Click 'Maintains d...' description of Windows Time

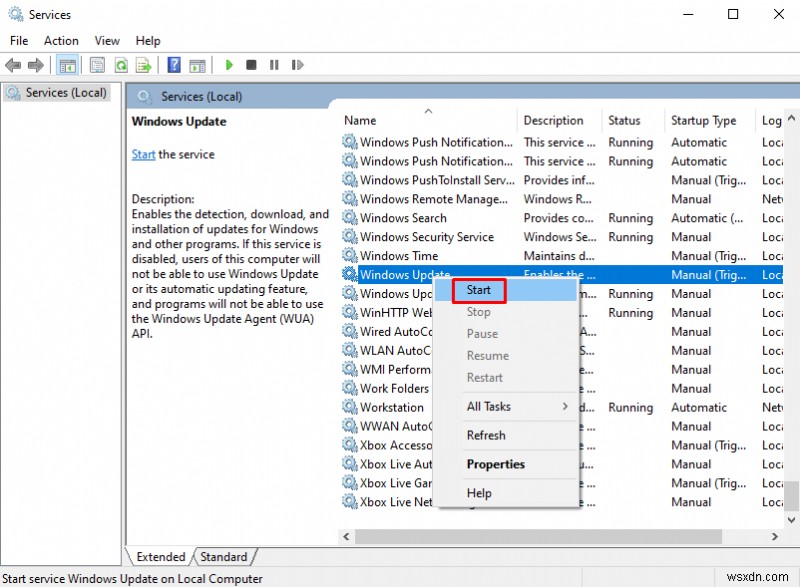pos(559,256)
